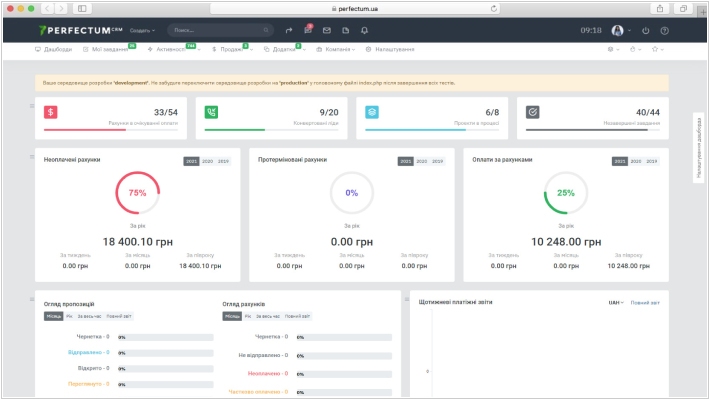Select Рік in Огляд рахунків
The height and width of the screenshot is (399, 709).
point(248,316)
